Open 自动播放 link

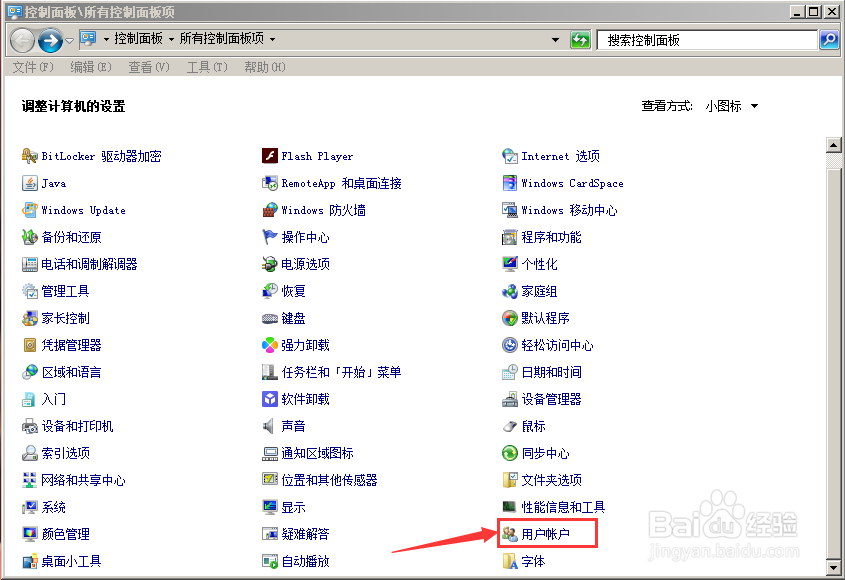pyautogui.click(x=305, y=561)
